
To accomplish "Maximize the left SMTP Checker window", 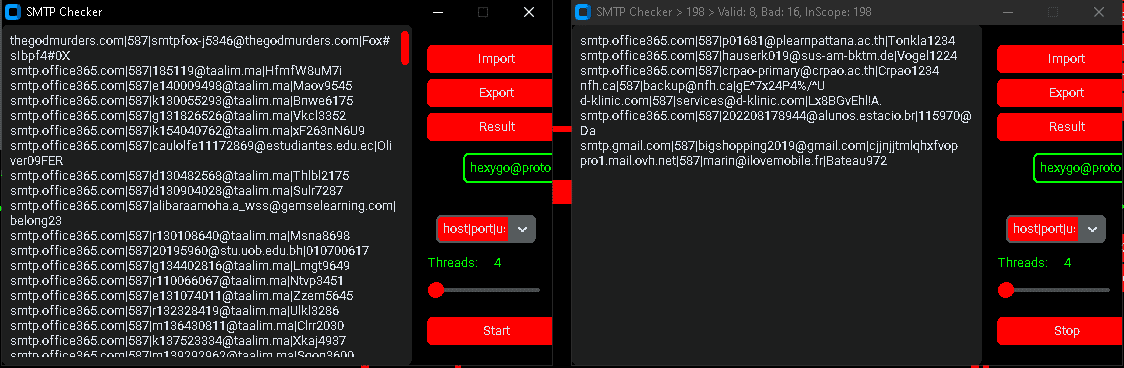I will coord(483,12).
